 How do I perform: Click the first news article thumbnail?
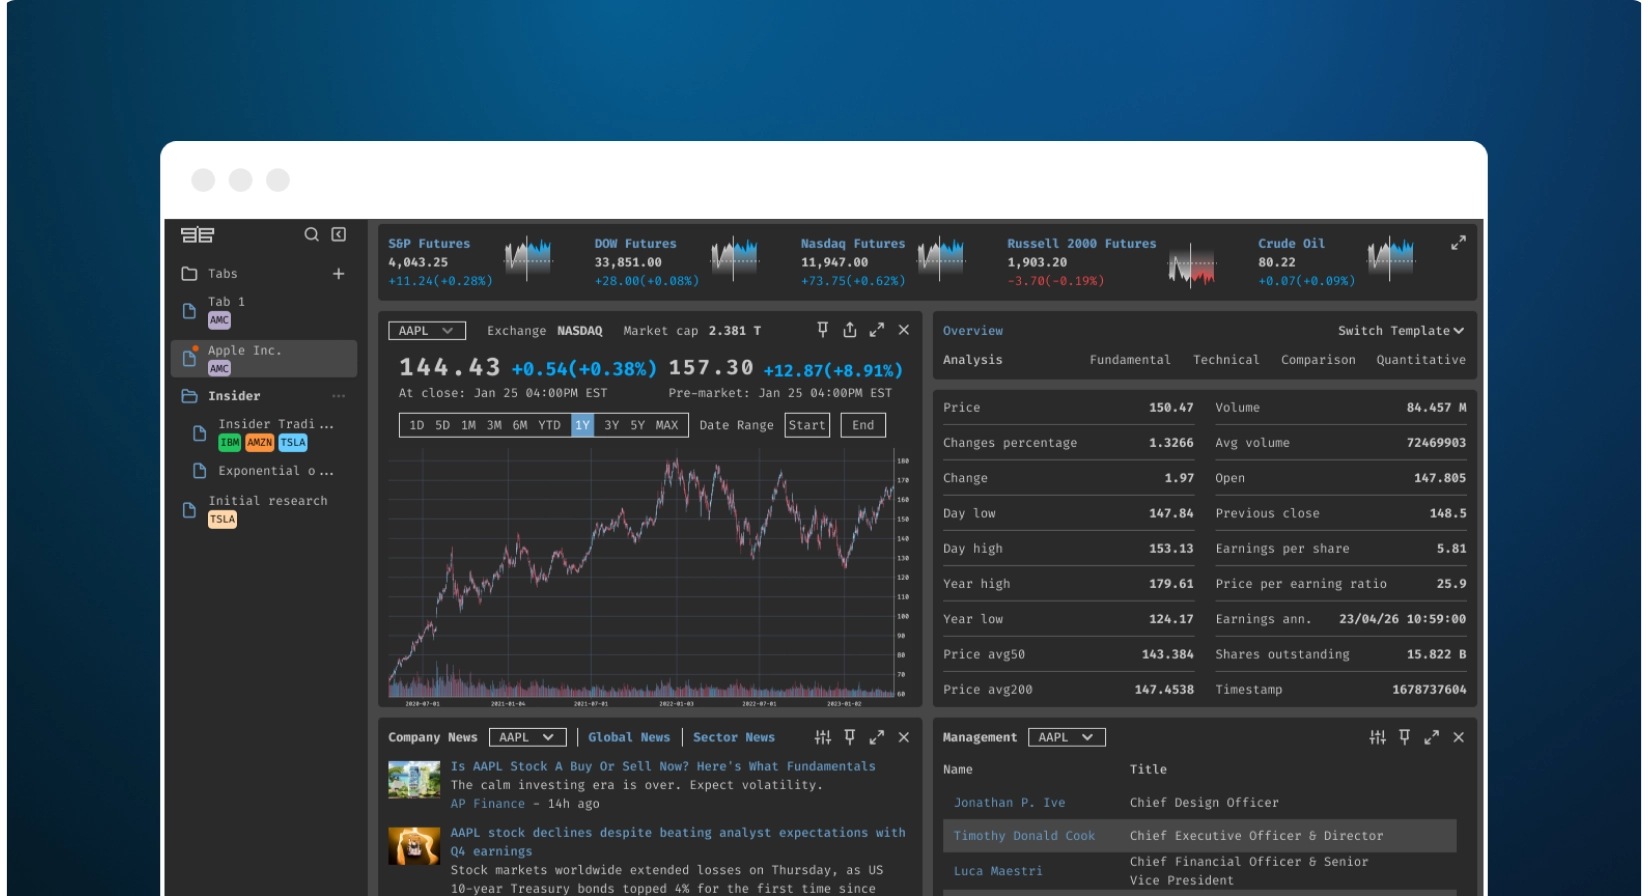[414, 779]
